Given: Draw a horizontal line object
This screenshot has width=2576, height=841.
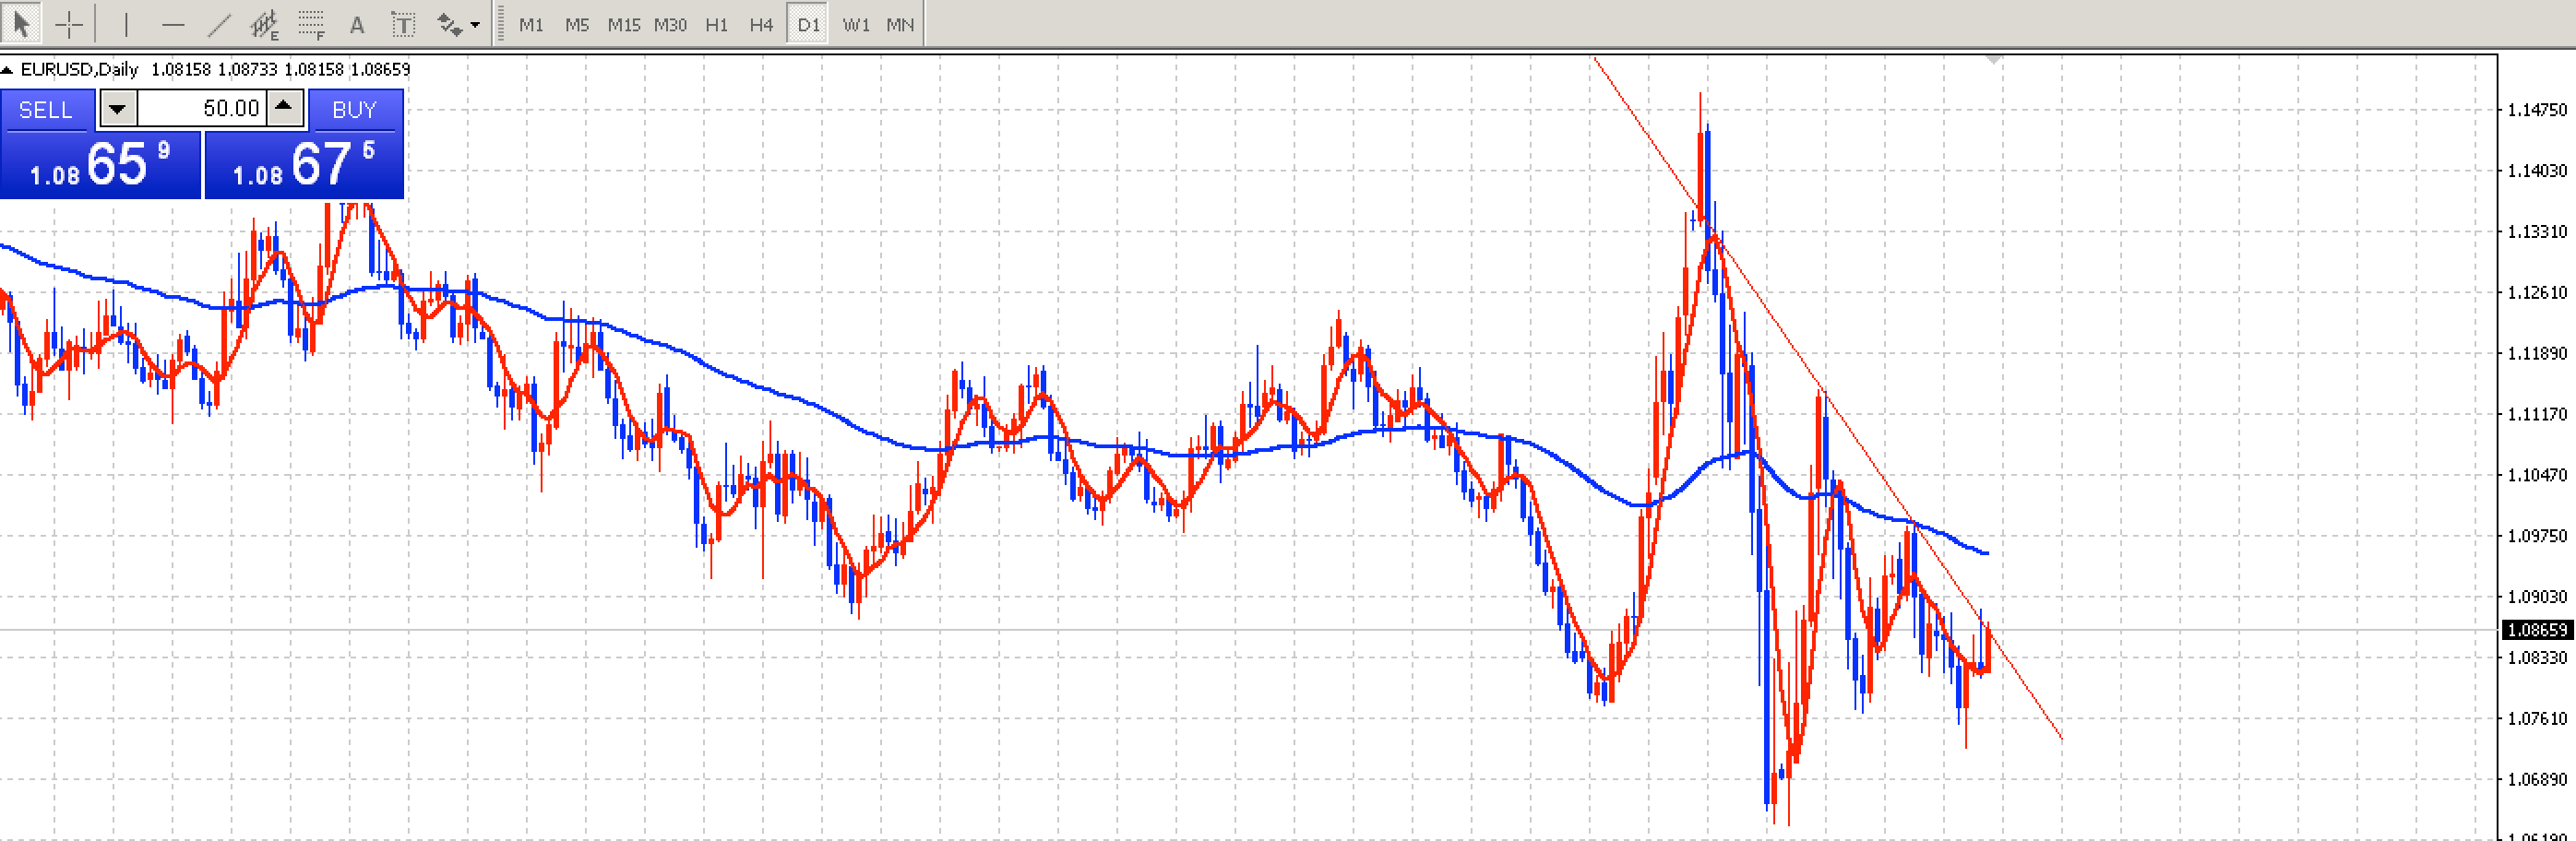Looking at the screenshot, I should (x=173, y=24).
